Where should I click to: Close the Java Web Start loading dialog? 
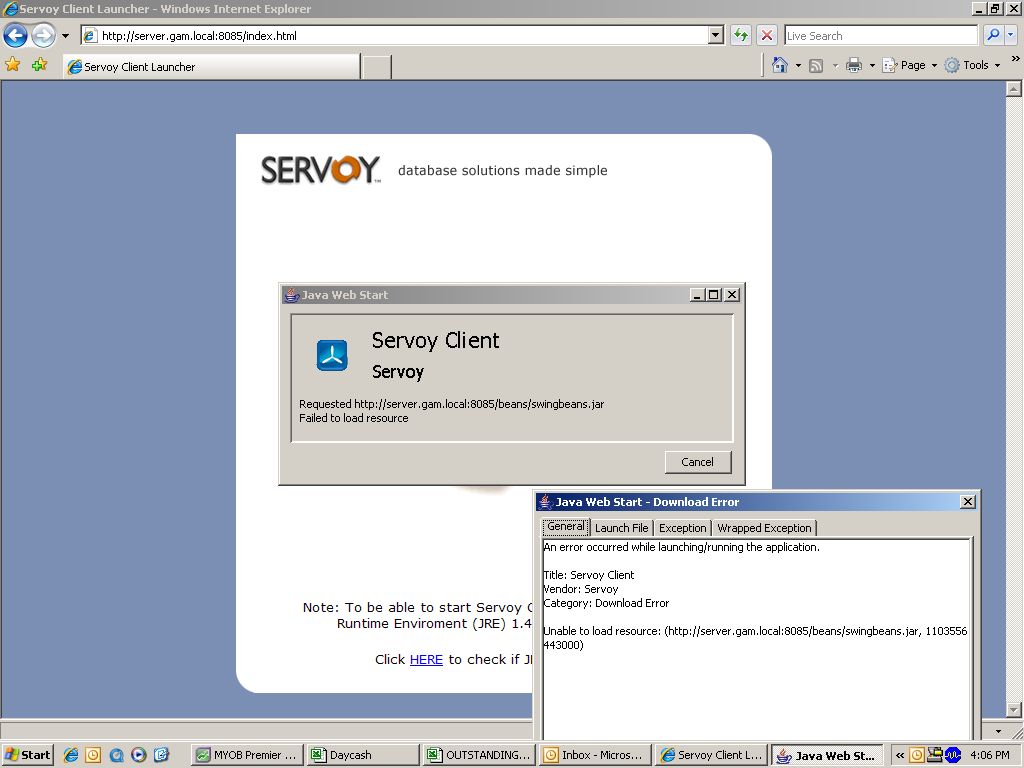732,295
